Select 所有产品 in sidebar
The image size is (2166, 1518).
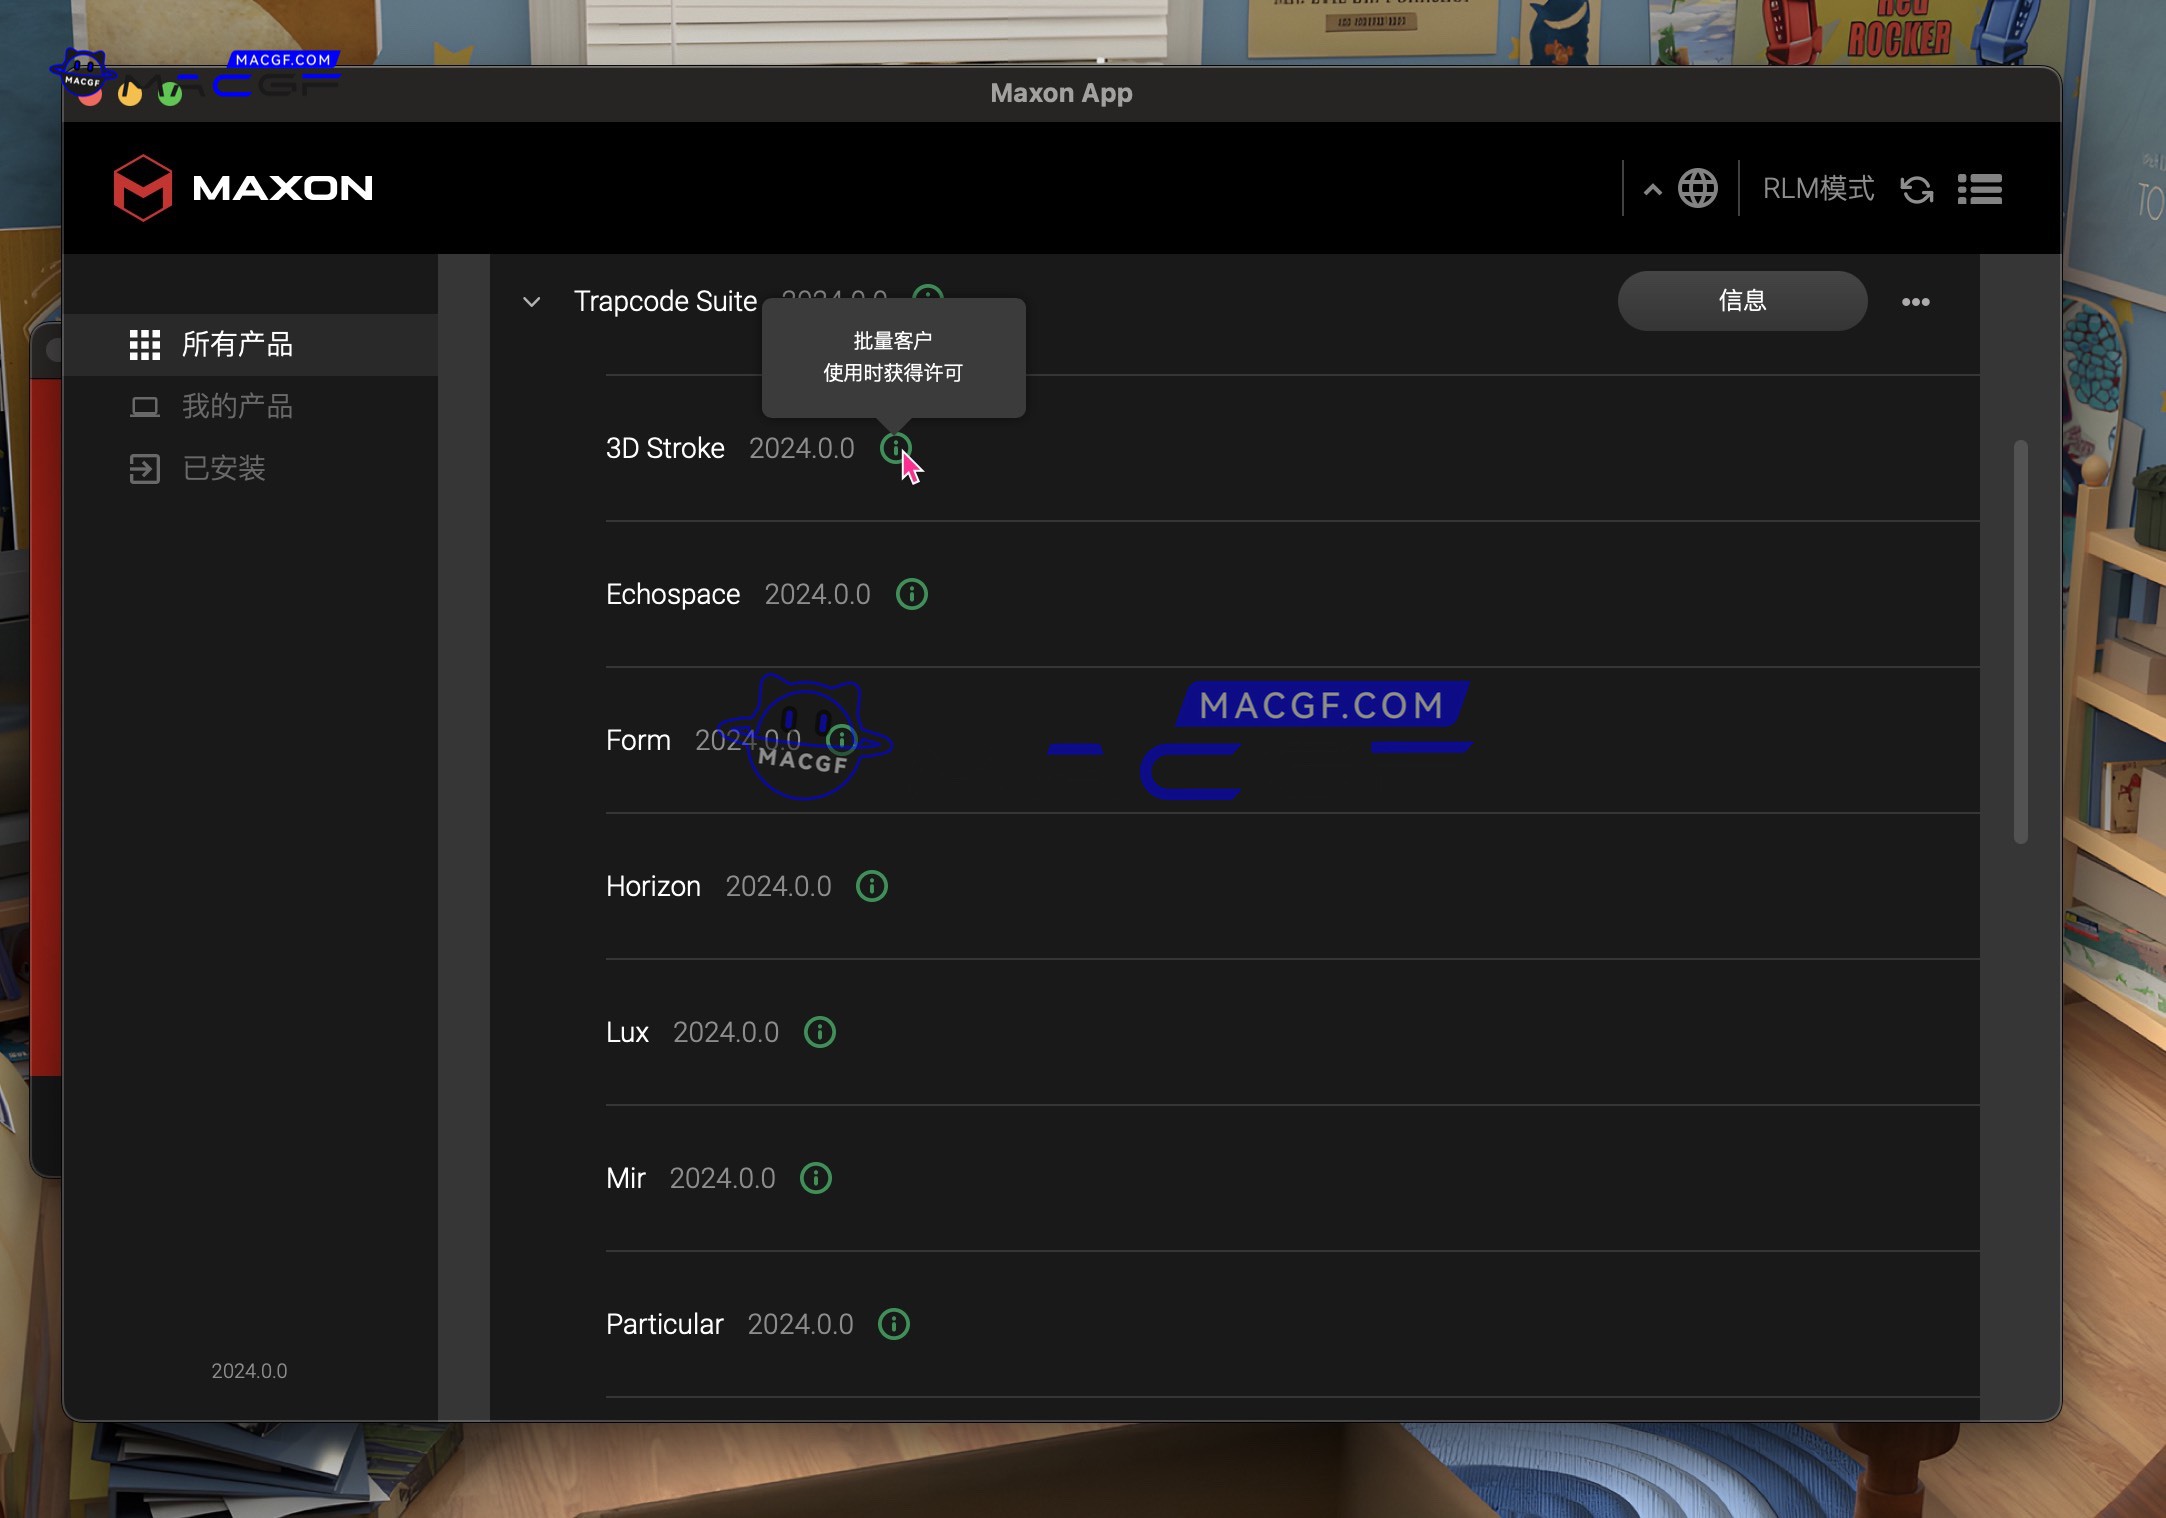237,345
